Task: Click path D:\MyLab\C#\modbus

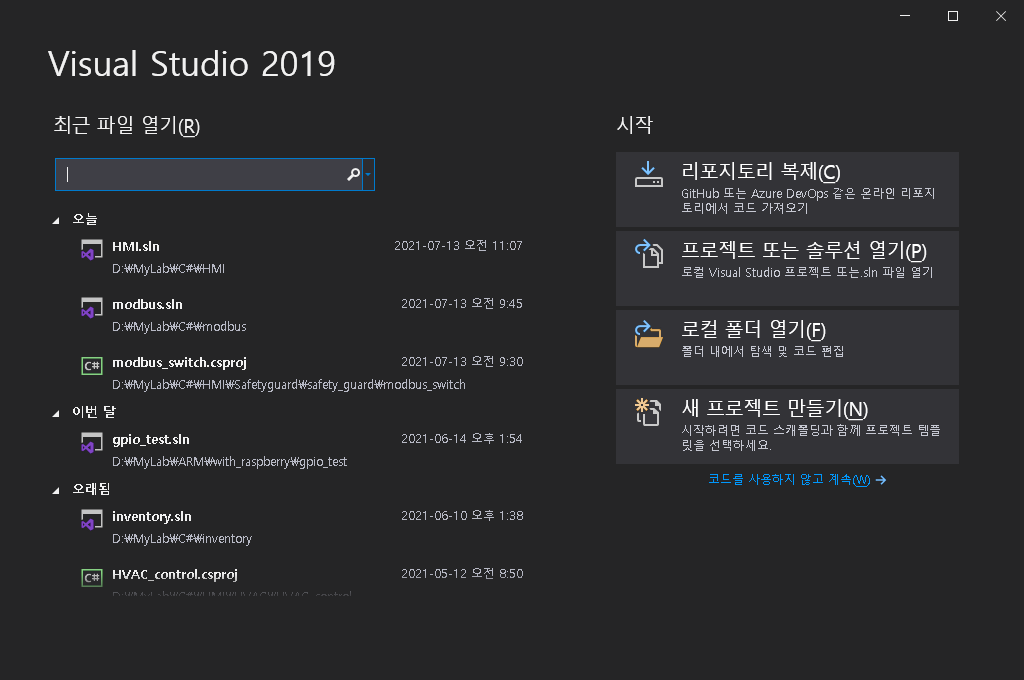Action: [179, 327]
